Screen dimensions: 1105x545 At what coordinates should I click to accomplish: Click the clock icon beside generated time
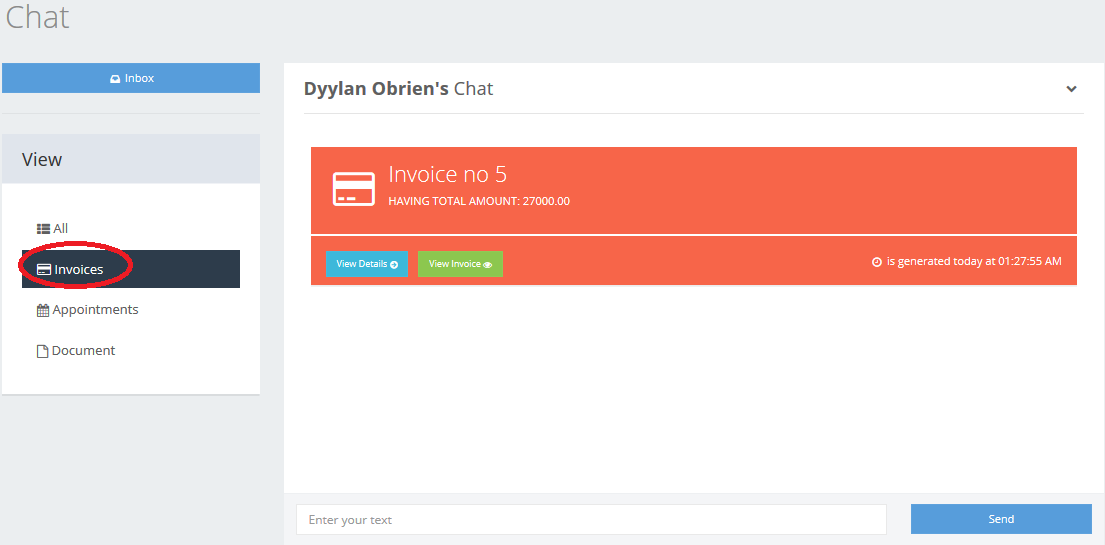tap(877, 262)
